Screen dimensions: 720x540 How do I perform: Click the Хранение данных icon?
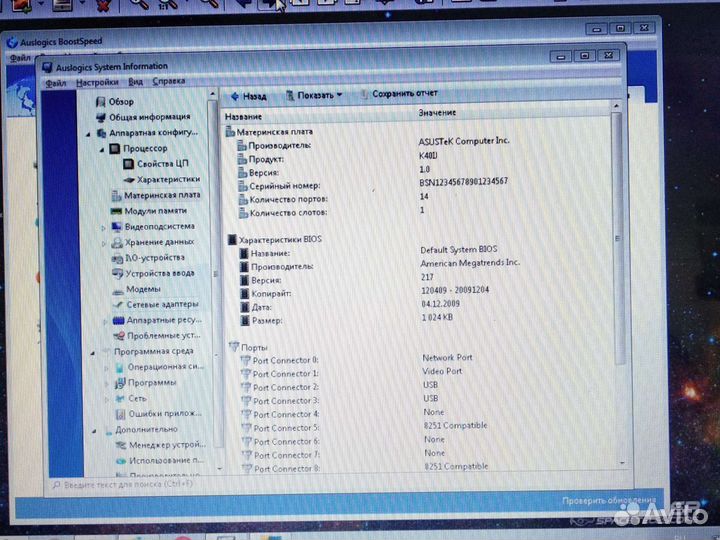118,242
